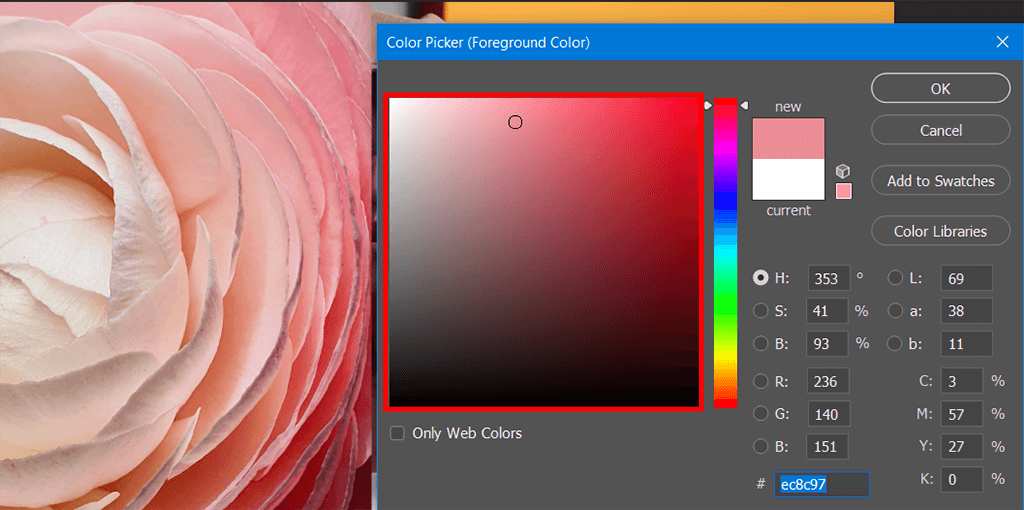Select the H hue radio button
The image size is (1024, 510).
tap(761, 278)
